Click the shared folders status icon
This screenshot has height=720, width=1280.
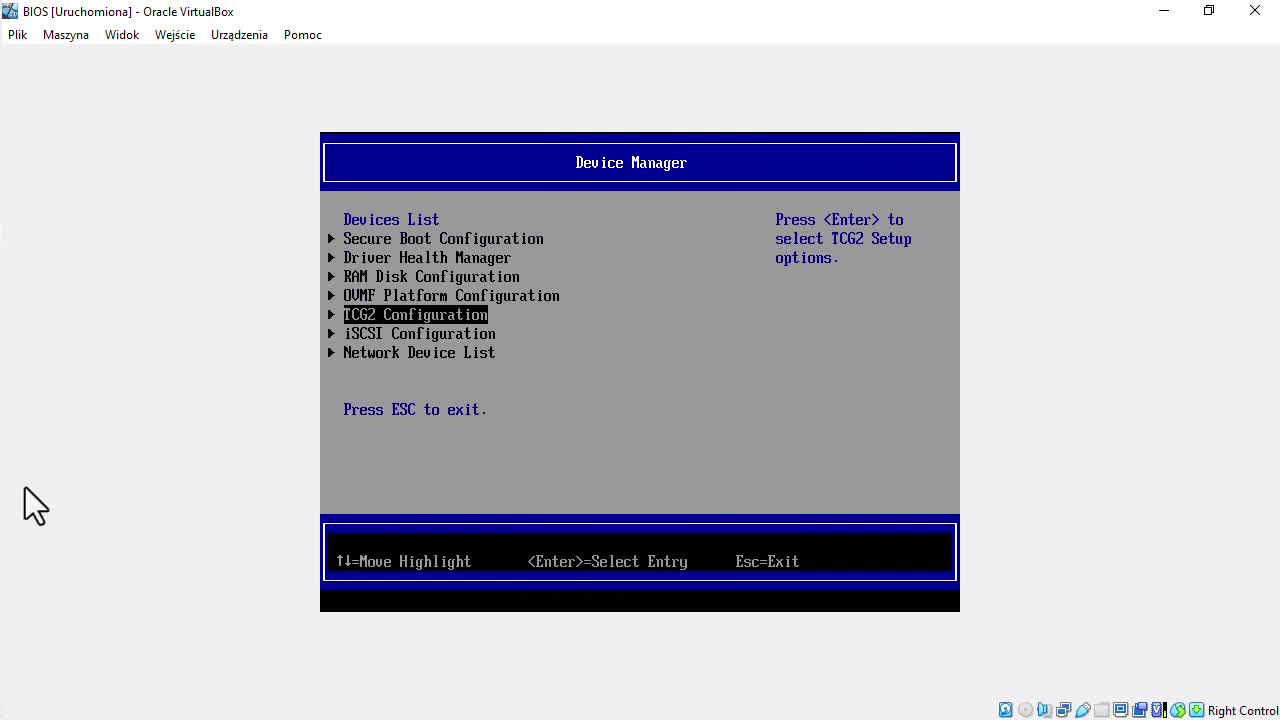[1102, 710]
